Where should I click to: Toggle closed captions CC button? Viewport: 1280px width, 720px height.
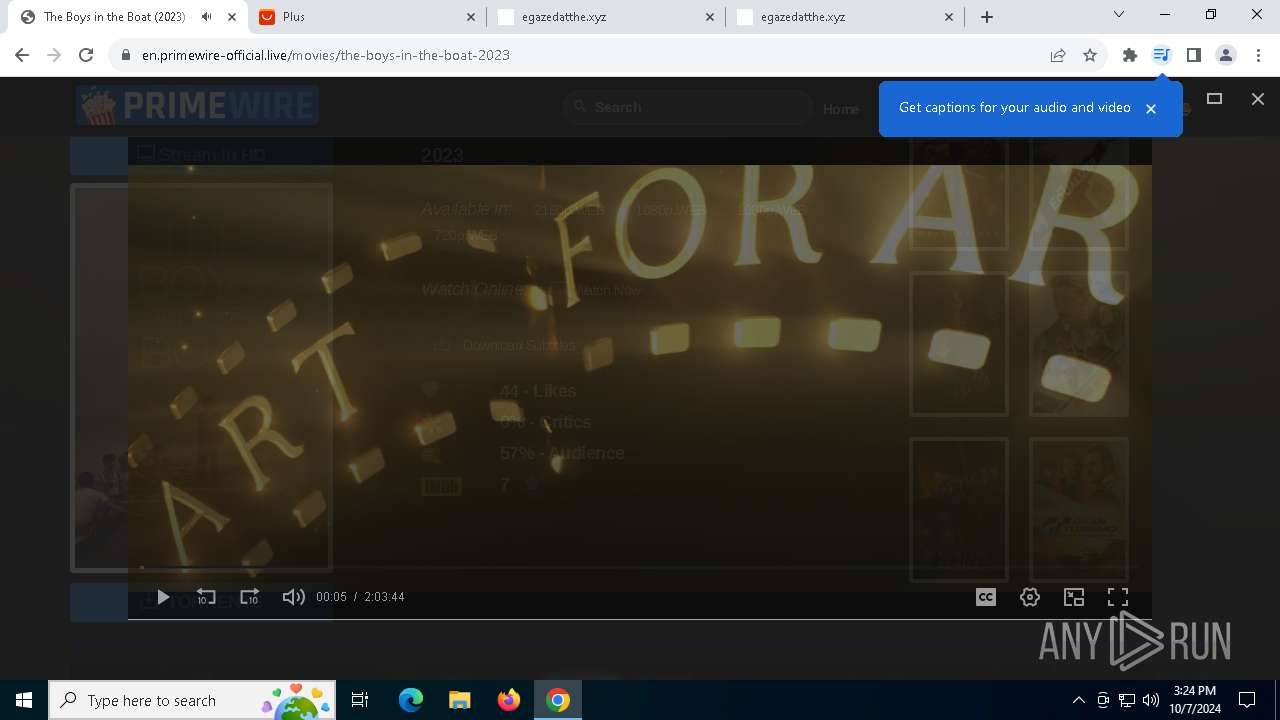tap(986, 597)
